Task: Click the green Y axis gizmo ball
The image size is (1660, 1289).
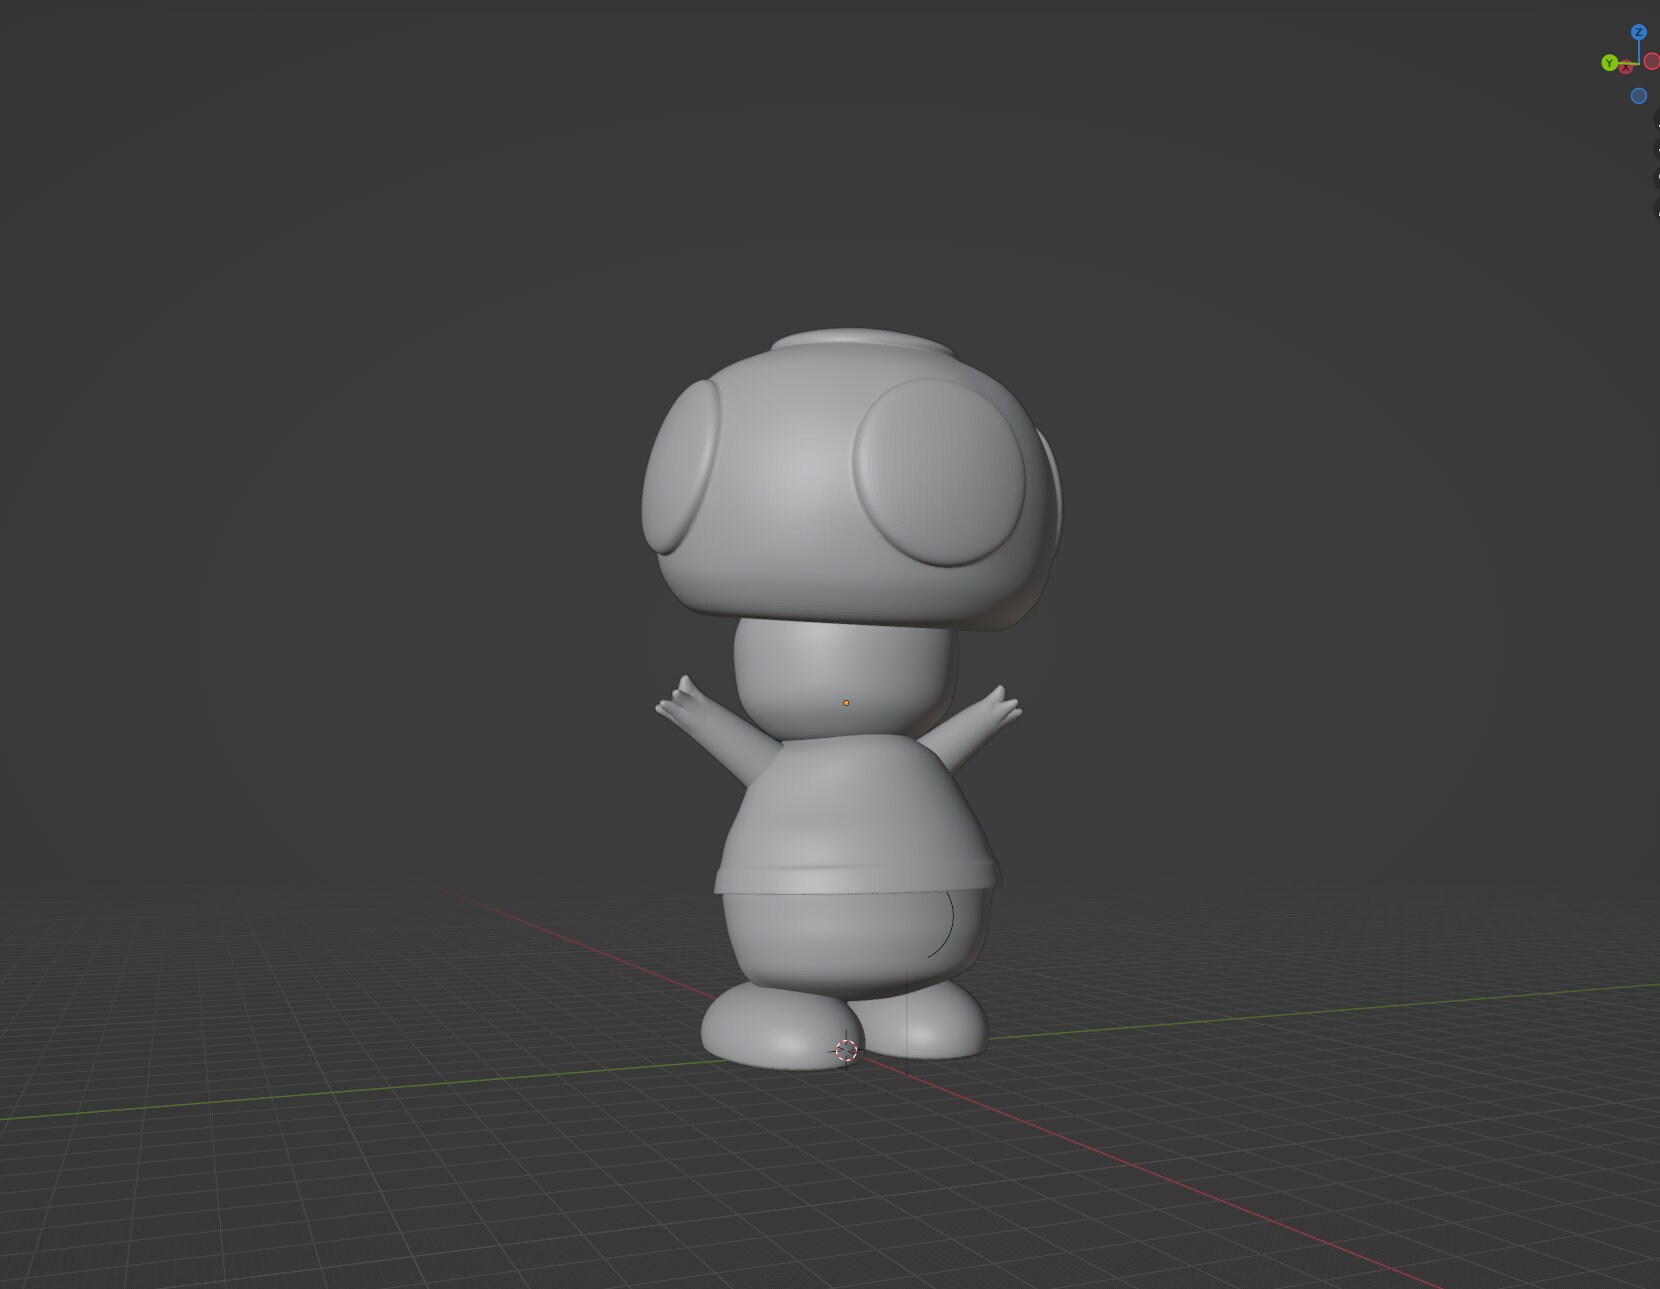Action: click(x=1609, y=62)
